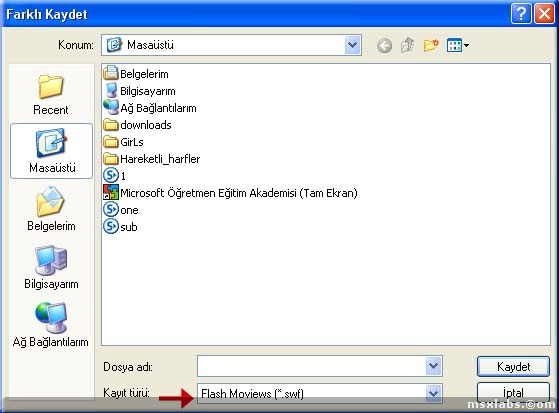The image size is (559, 413).
Task: Select Microsoft Öğretmen Eğitim Akademisi shortcut
Action: coord(230,193)
